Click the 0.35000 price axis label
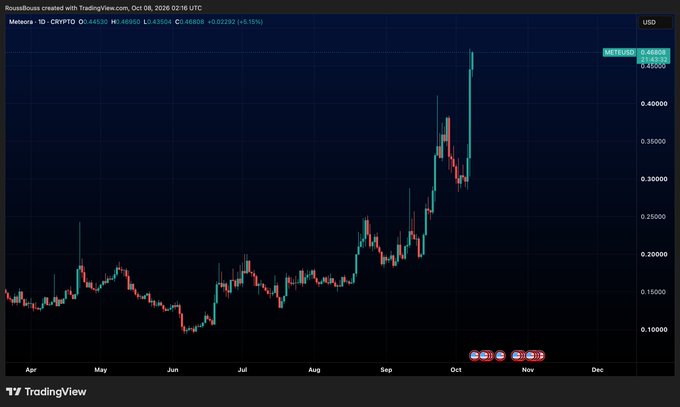Image resolution: width=680 pixels, height=407 pixels. (x=653, y=141)
